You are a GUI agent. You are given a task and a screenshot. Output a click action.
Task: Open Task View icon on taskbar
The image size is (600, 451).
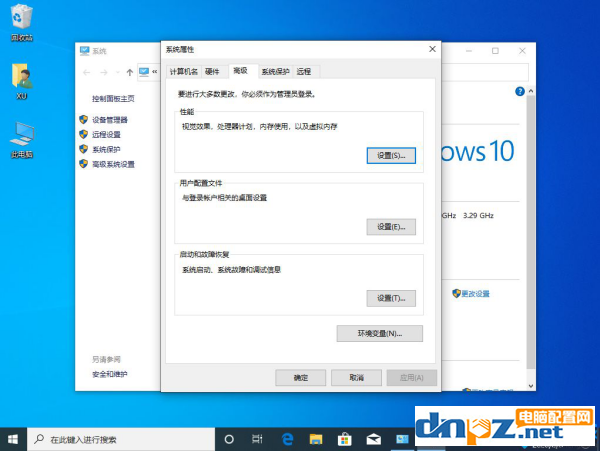tap(257, 439)
